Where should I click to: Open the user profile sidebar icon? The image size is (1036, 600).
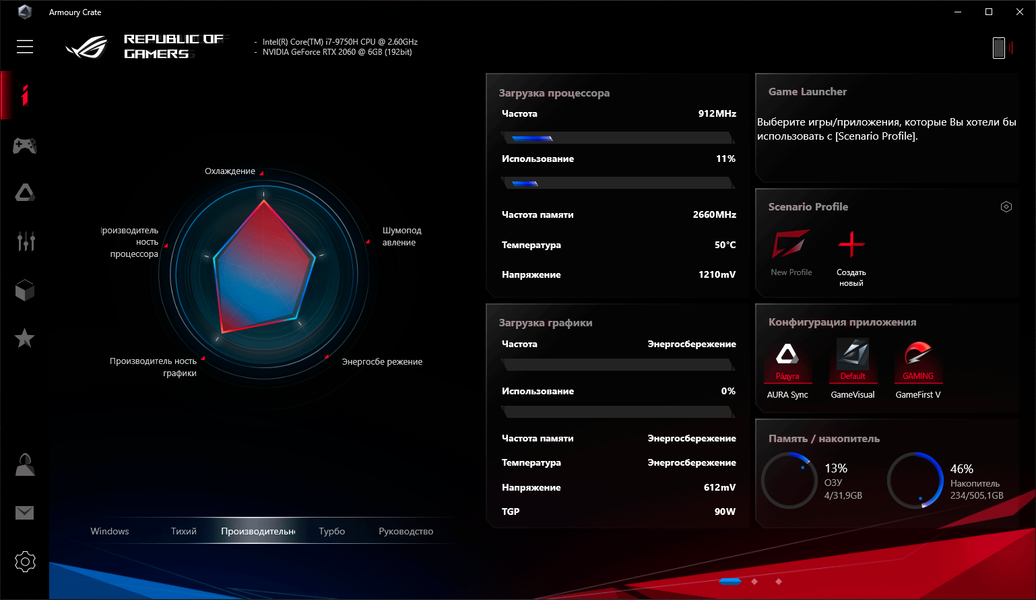click(x=25, y=465)
